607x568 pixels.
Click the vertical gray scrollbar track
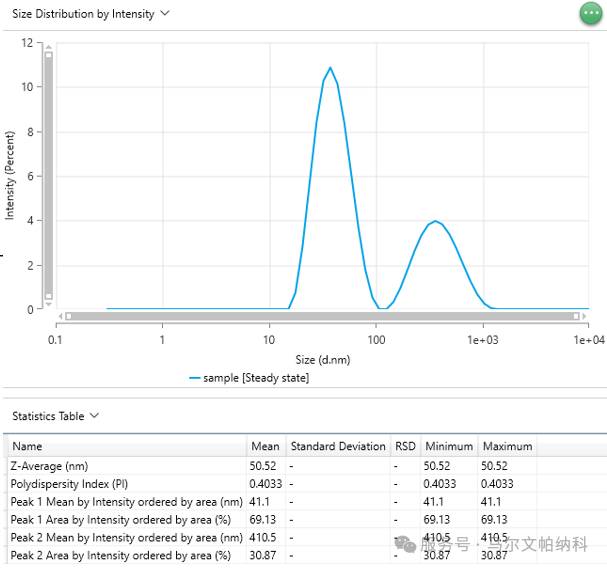(48, 175)
